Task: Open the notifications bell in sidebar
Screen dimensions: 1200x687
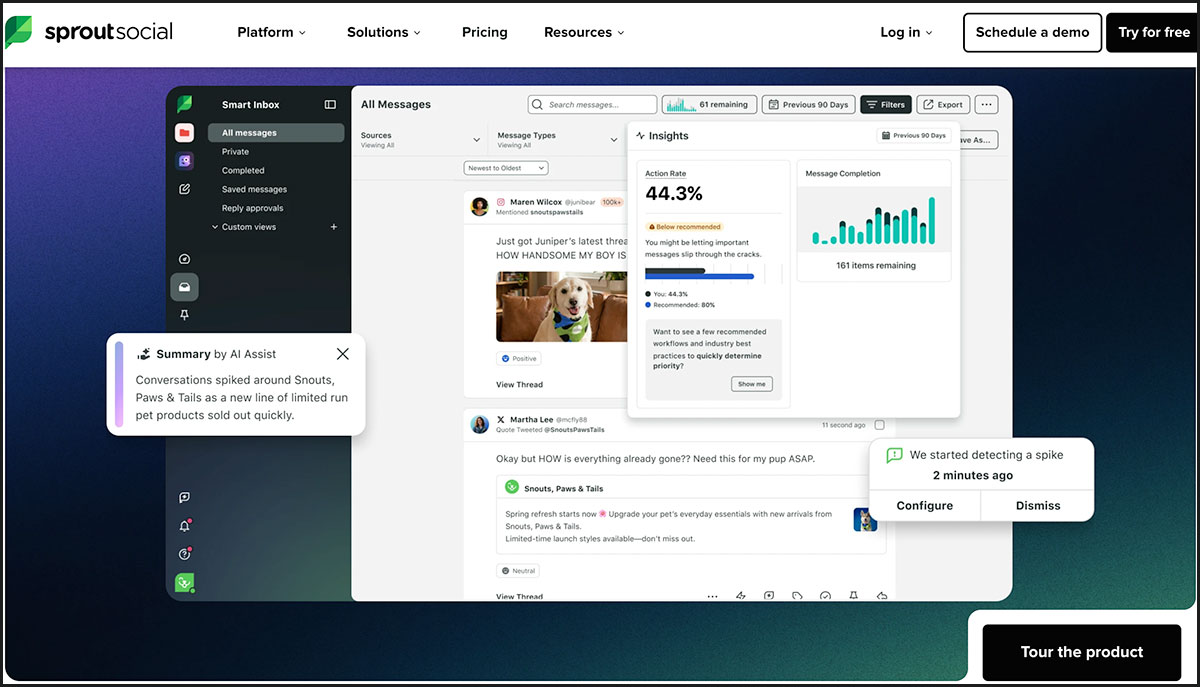Action: click(184, 526)
